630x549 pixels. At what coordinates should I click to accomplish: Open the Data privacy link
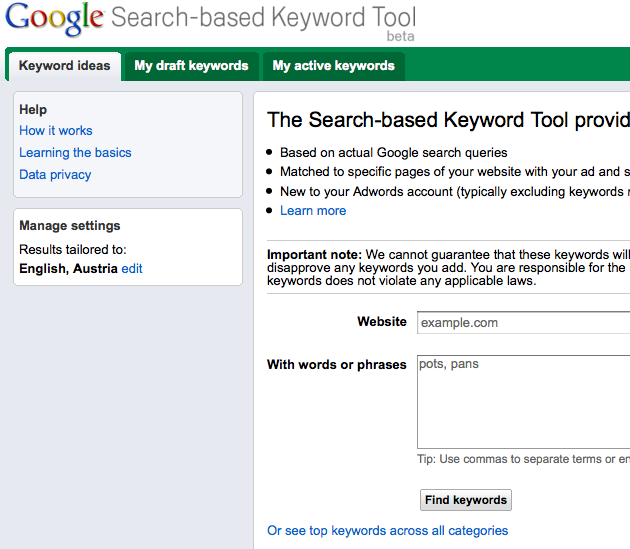coord(55,175)
